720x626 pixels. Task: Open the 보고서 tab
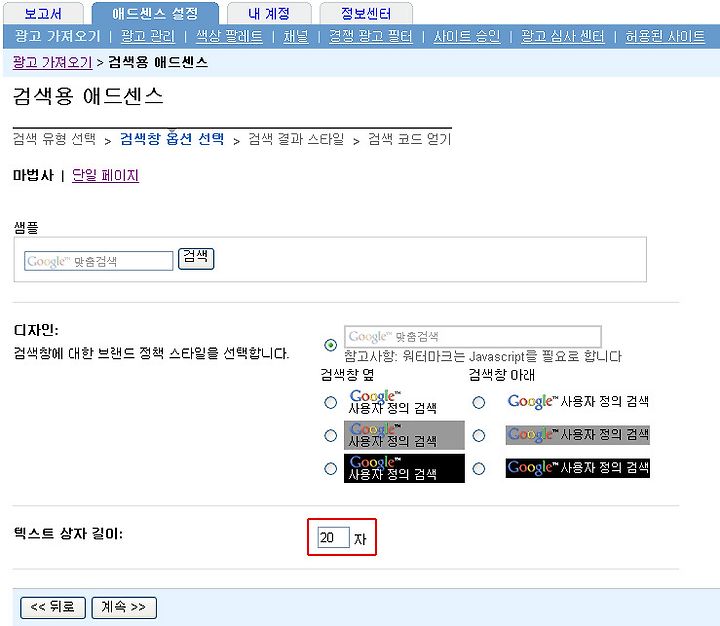pos(43,13)
